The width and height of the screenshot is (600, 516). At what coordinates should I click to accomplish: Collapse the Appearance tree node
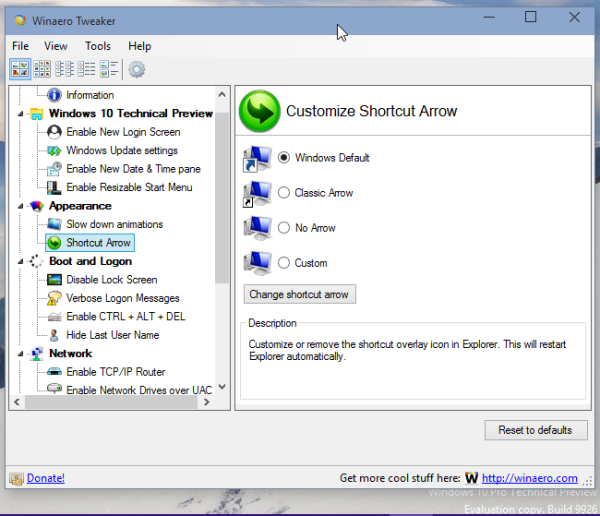pyautogui.click(x=21, y=206)
